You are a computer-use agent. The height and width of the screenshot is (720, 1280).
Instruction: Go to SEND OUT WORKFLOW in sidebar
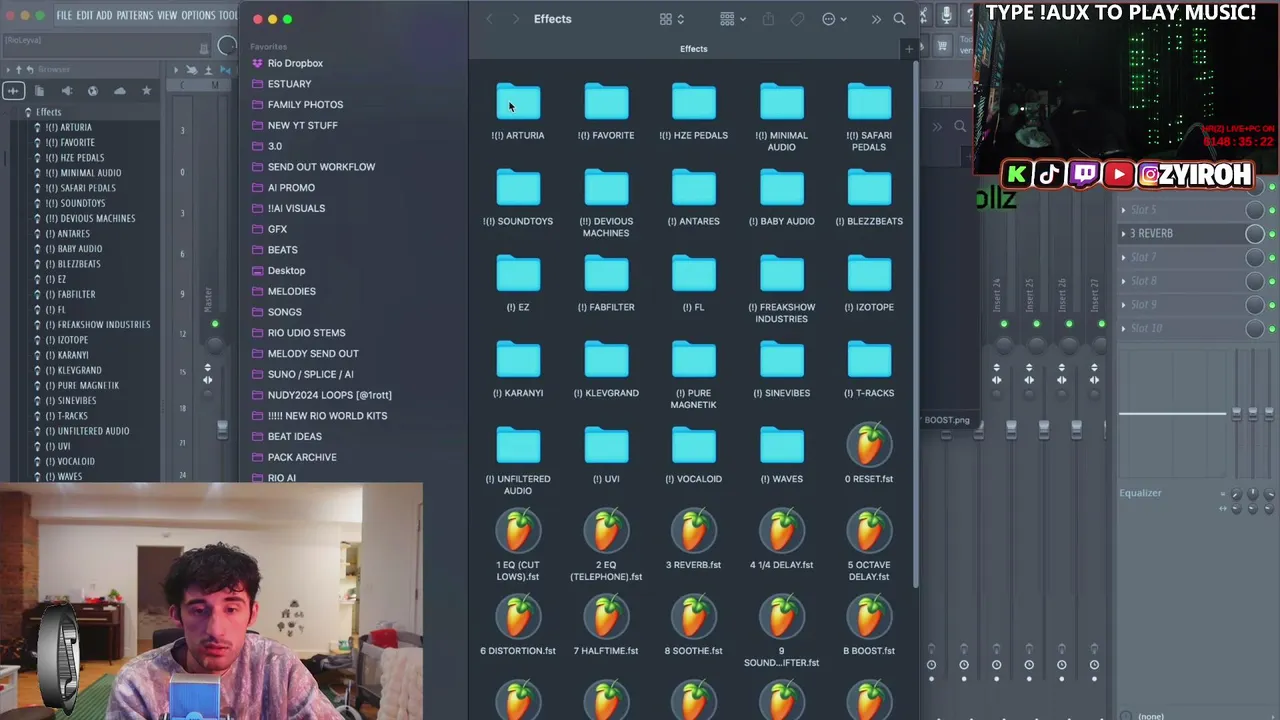click(x=321, y=167)
